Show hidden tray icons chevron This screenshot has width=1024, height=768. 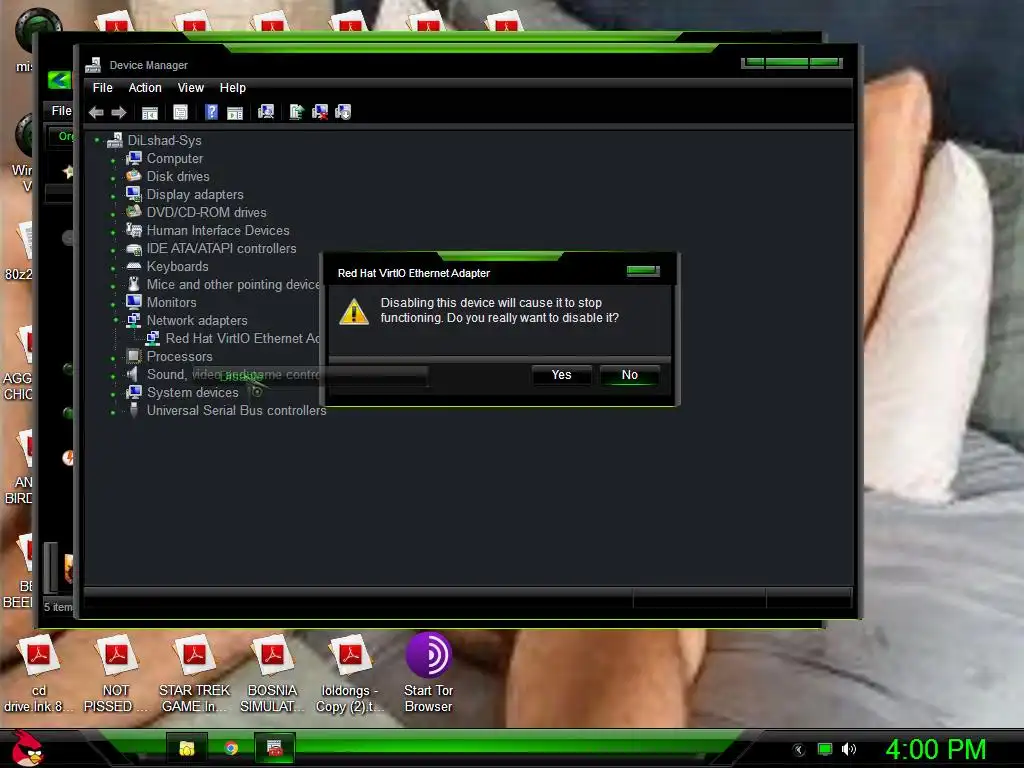798,750
